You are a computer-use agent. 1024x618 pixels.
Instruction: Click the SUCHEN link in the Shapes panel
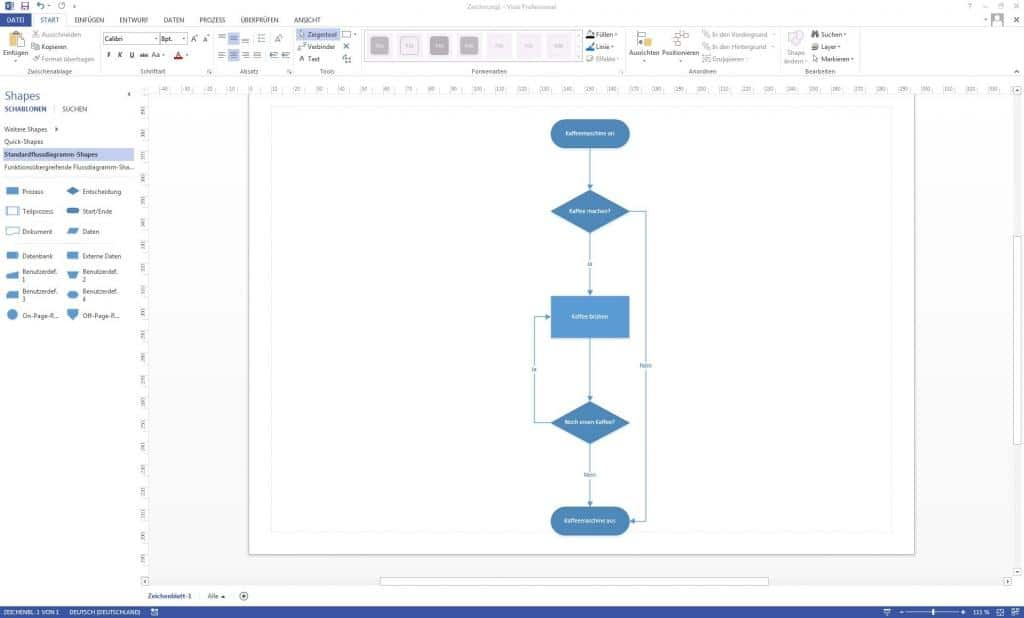click(x=76, y=109)
